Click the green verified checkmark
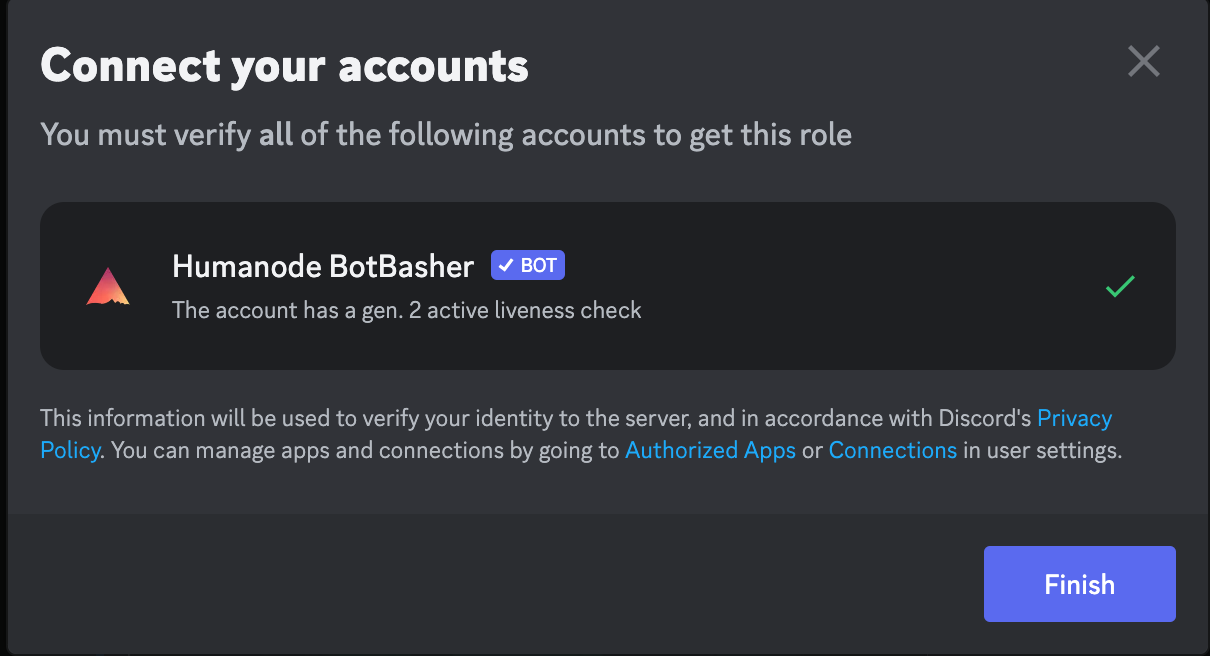The height and width of the screenshot is (656, 1210). point(1120,287)
